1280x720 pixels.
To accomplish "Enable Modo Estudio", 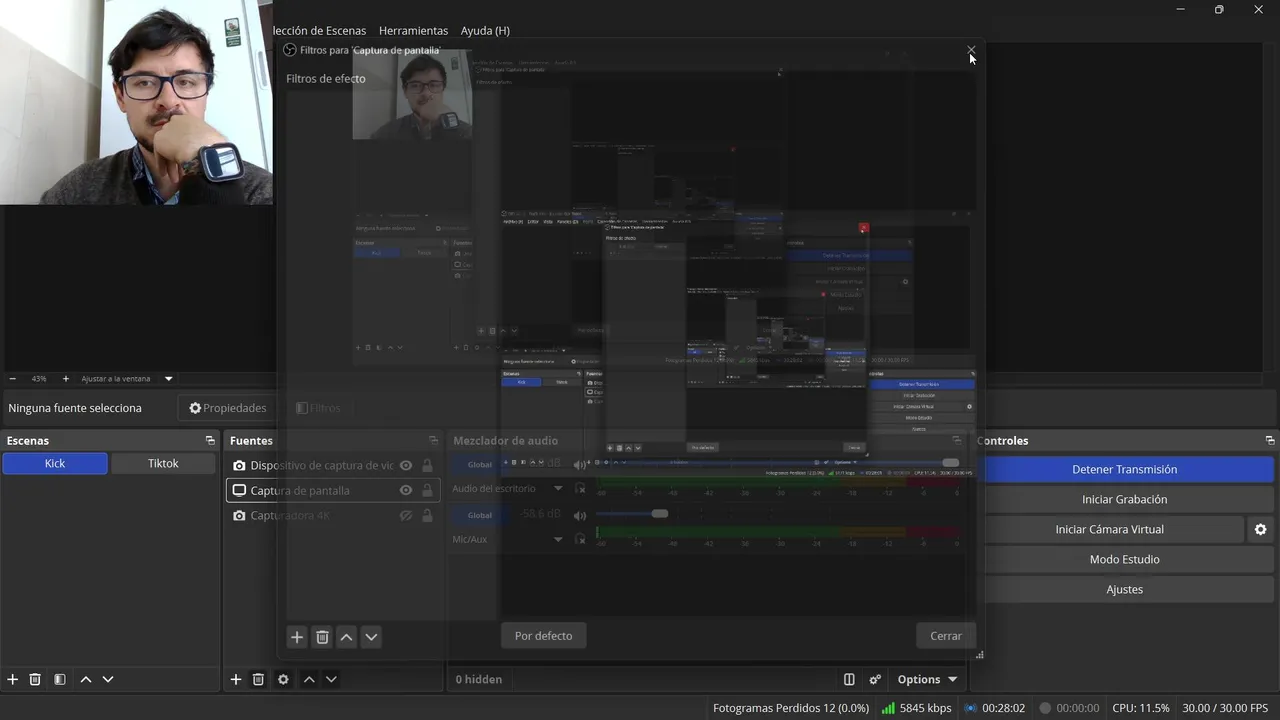I will tap(1124, 559).
